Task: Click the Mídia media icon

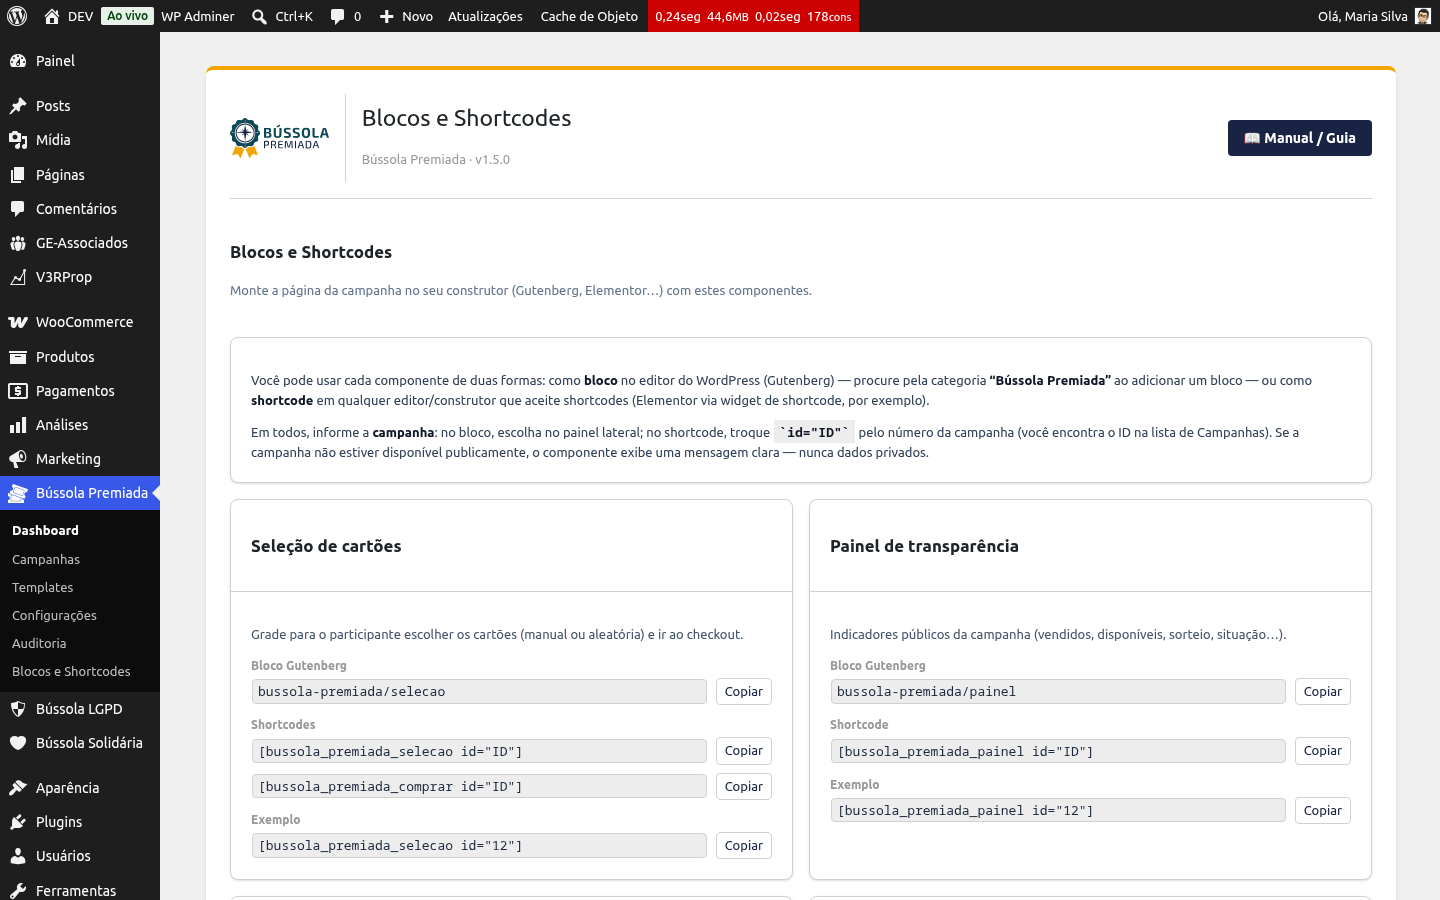Action: (18, 140)
